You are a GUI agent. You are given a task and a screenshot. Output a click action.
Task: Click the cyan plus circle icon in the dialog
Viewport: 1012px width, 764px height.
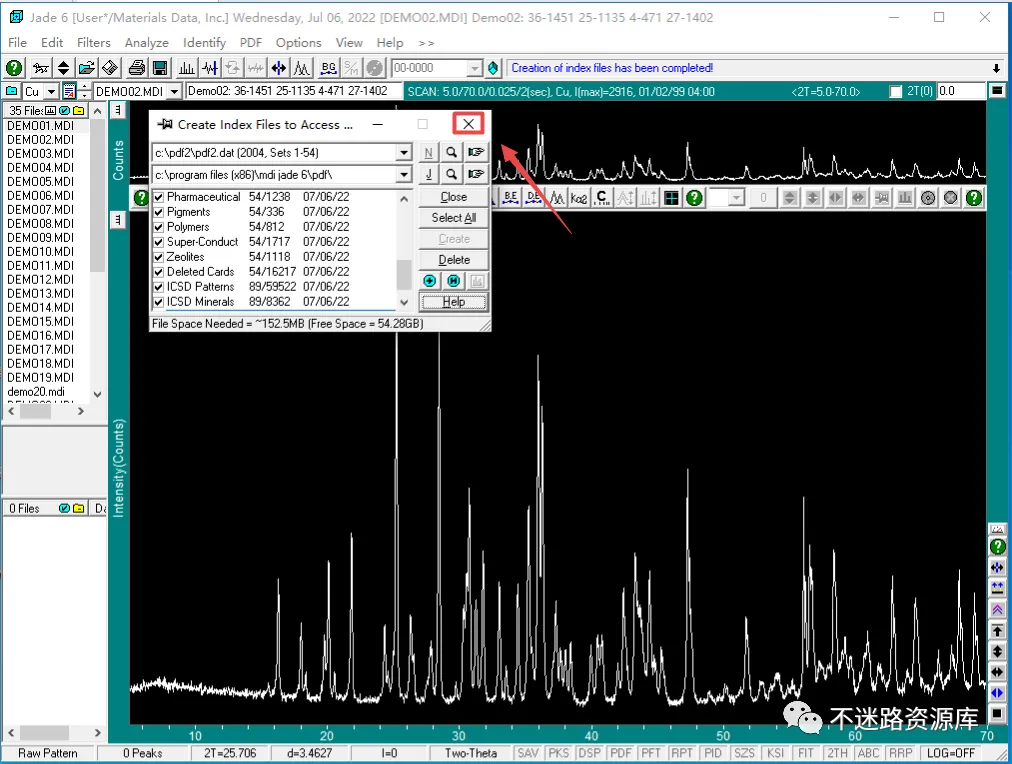tap(430, 281)
